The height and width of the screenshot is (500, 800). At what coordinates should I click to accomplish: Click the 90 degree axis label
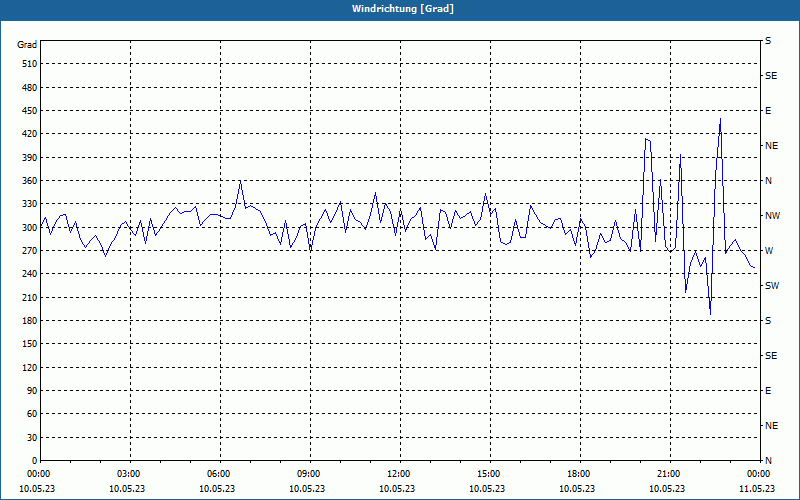pos(32,391)
